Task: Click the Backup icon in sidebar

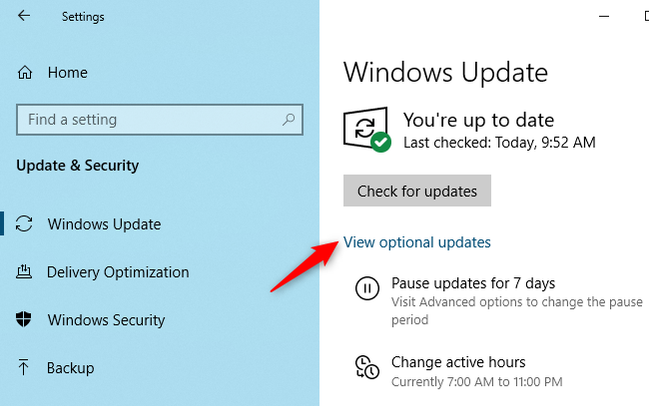Action: (x=26, y=368)
